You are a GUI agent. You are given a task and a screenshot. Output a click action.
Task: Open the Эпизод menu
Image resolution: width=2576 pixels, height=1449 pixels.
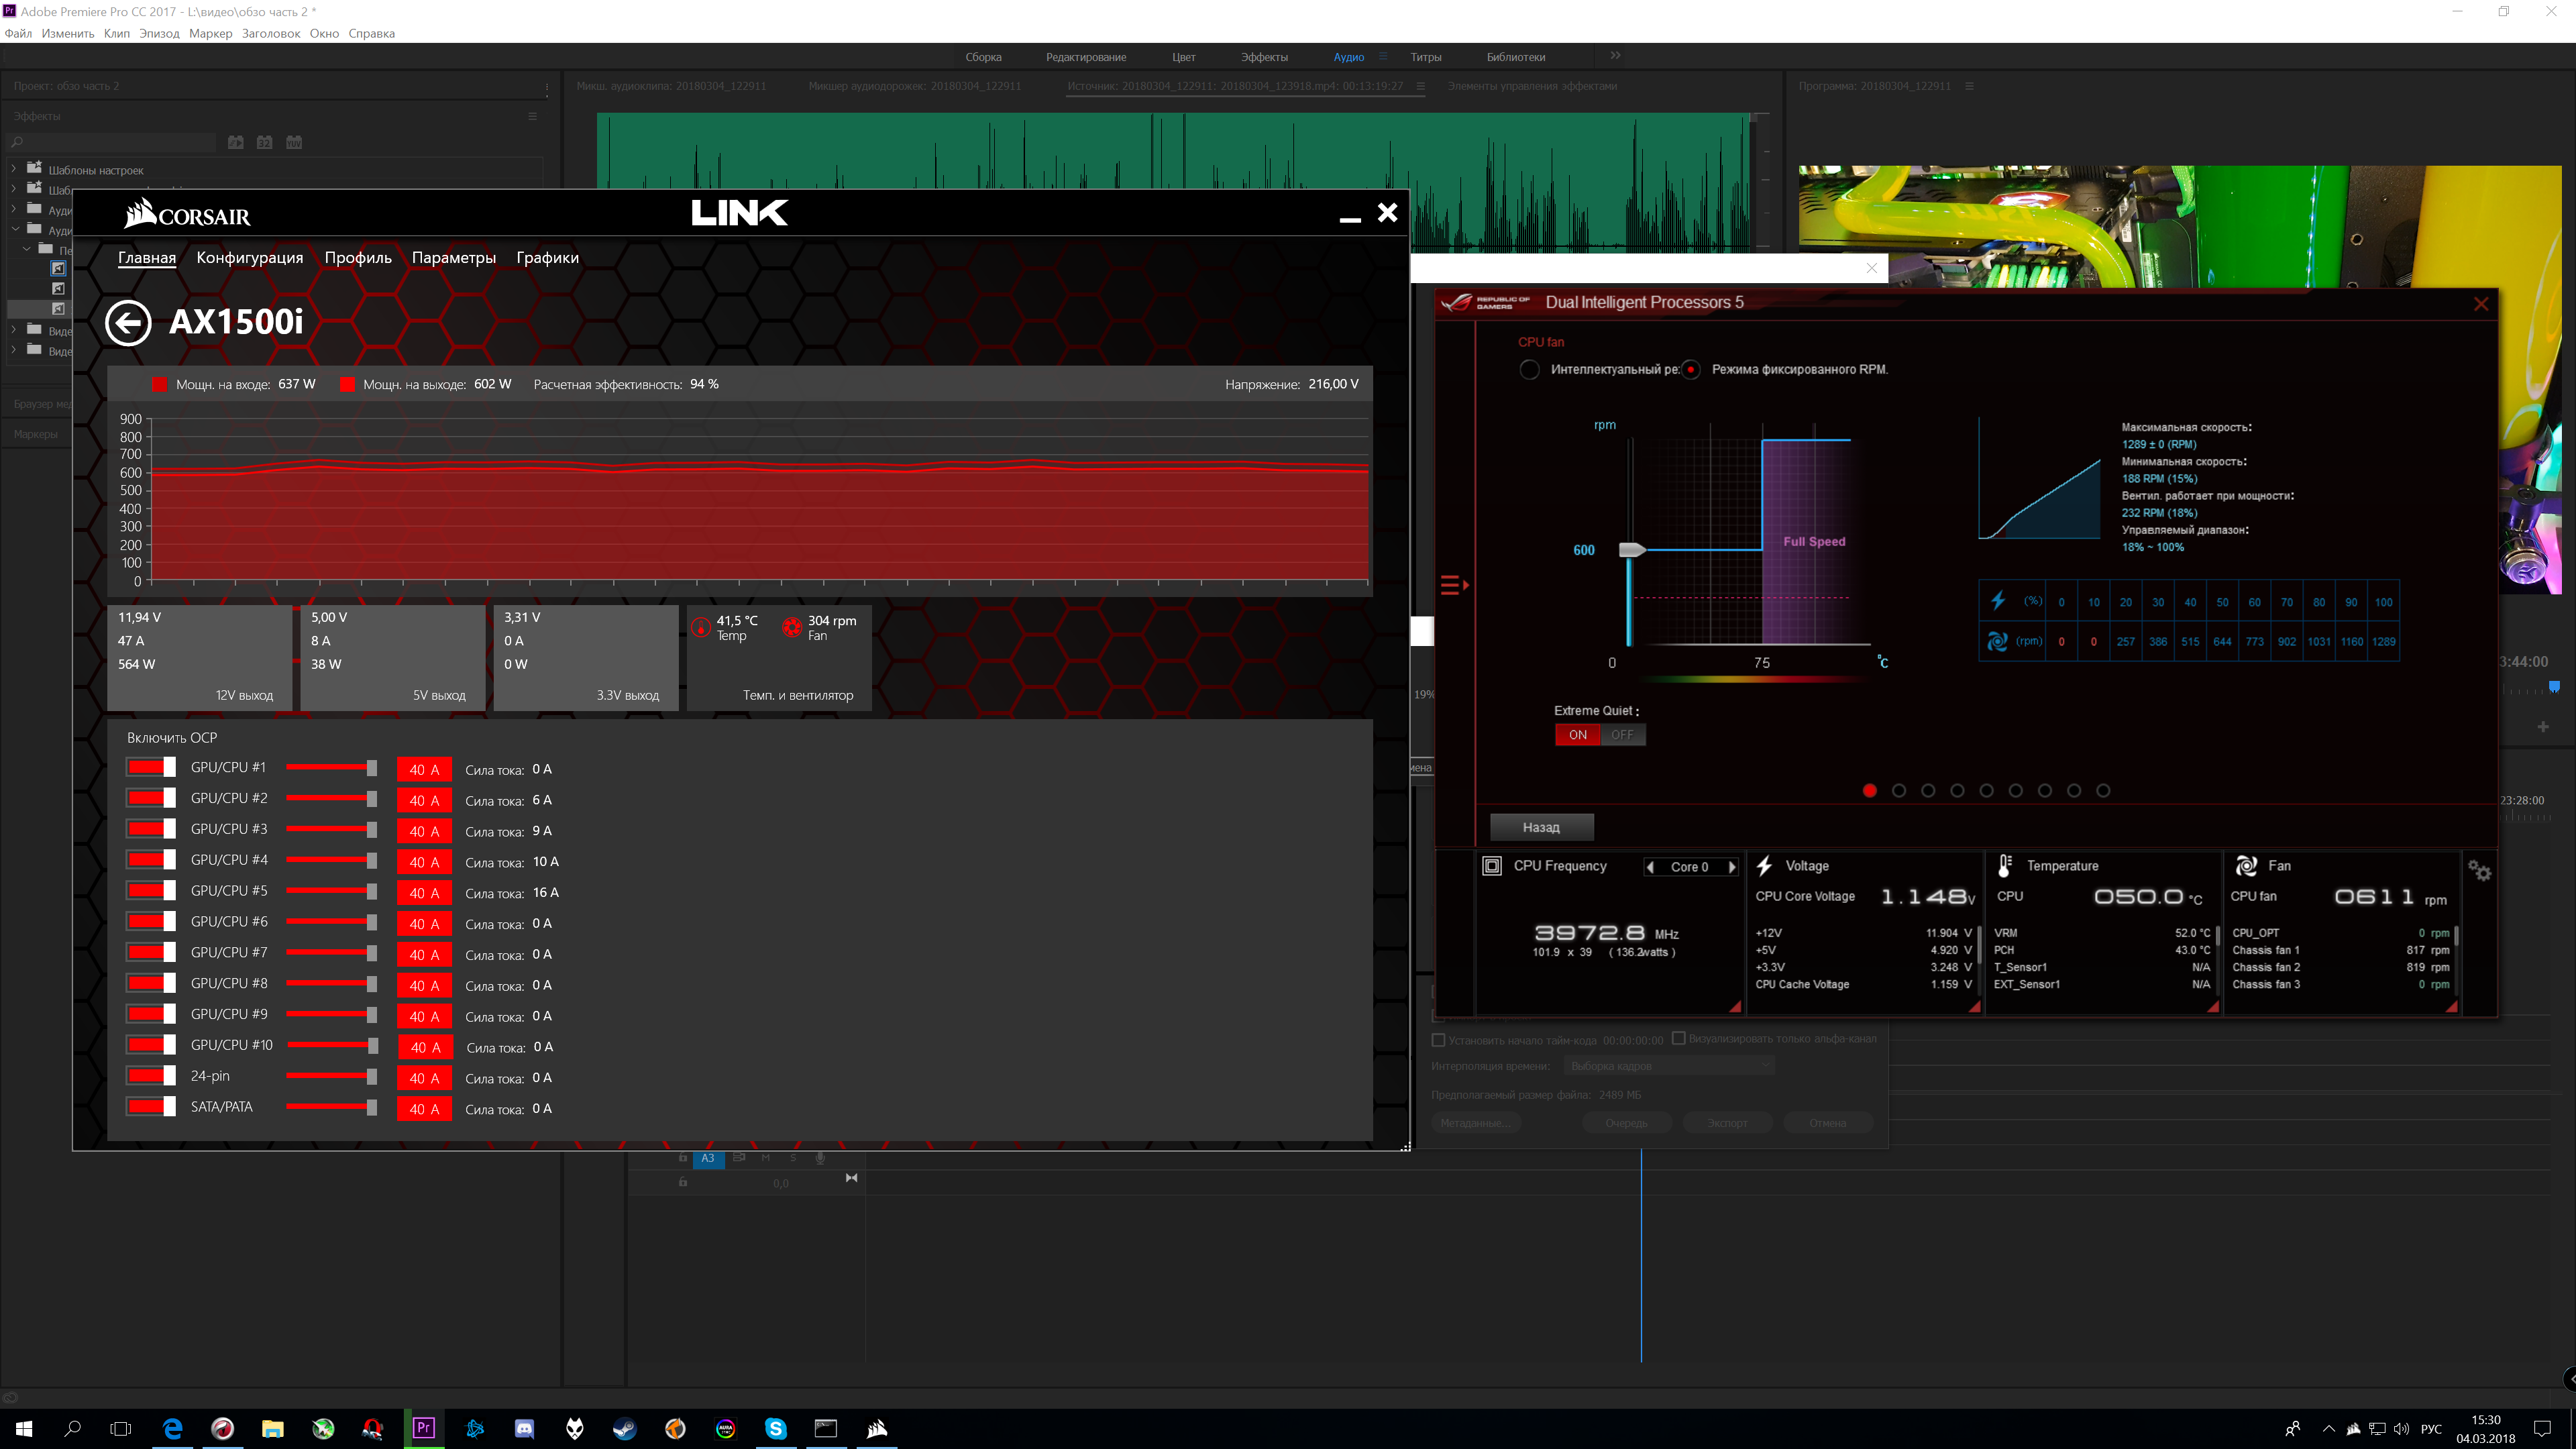159,33
